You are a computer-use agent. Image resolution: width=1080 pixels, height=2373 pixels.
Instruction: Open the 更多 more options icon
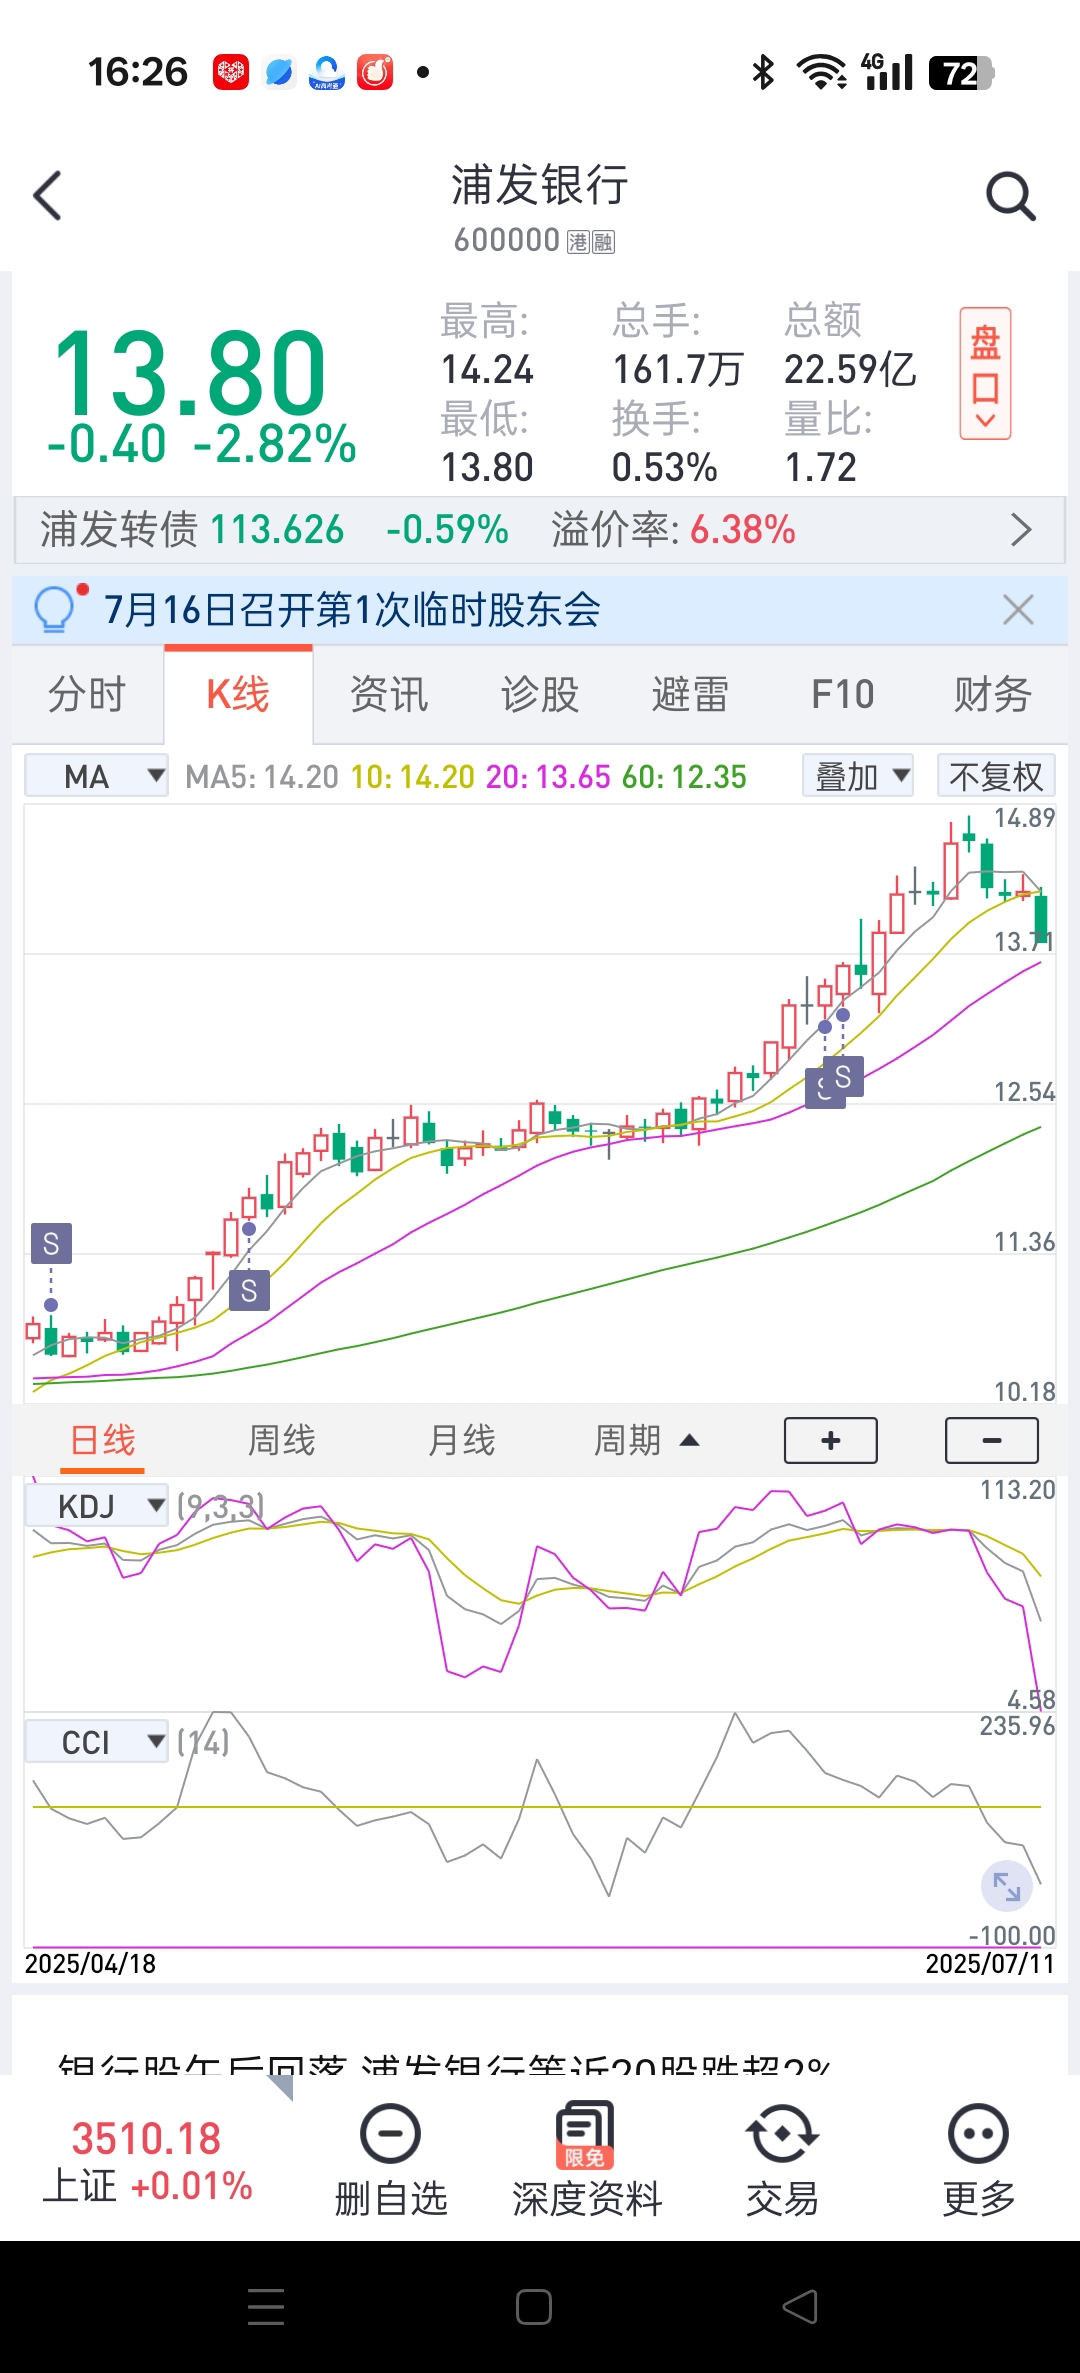pyautogui.click(x=978, y=2135)
